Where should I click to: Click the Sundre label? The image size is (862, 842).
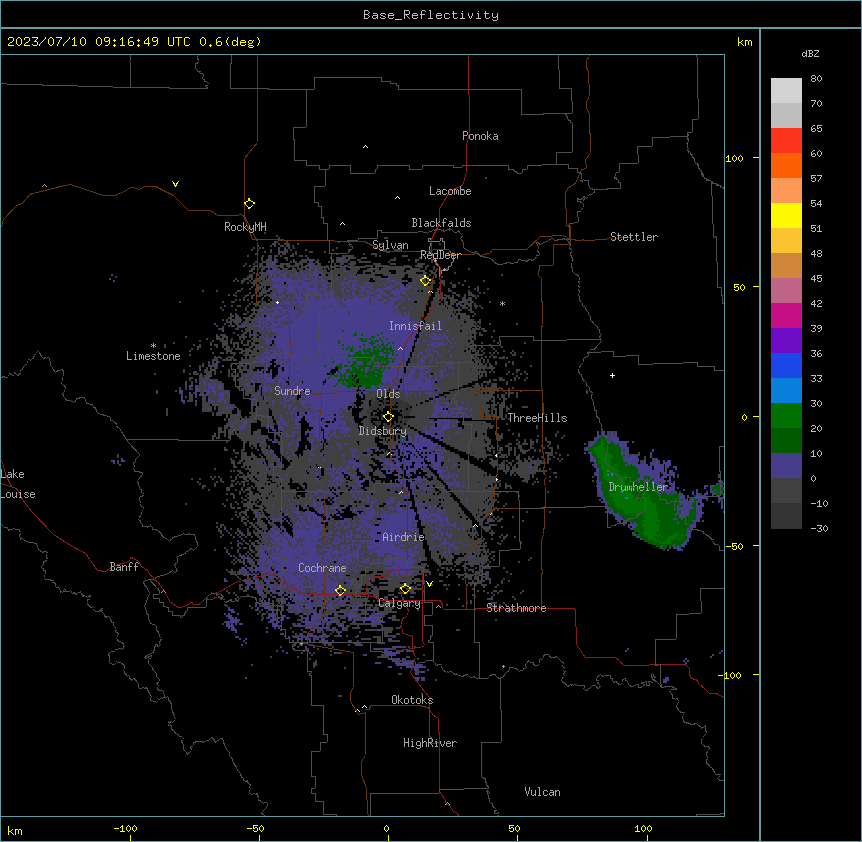tap(292, 391)
